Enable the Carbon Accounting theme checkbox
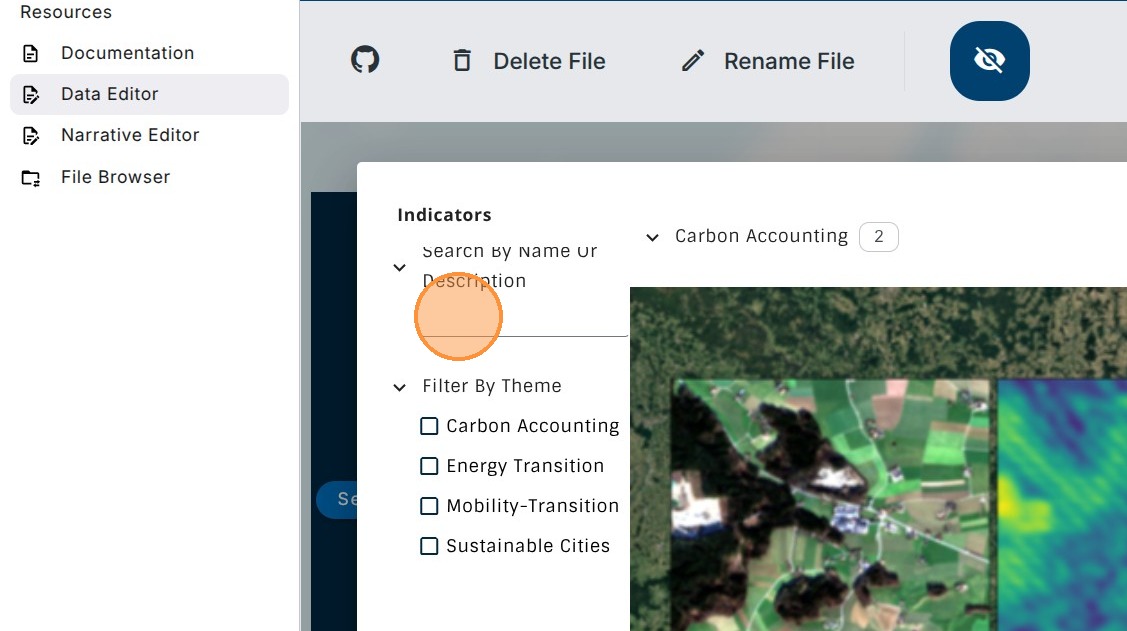This screenshot has width=1127, height=631. [x=429, y=426]
